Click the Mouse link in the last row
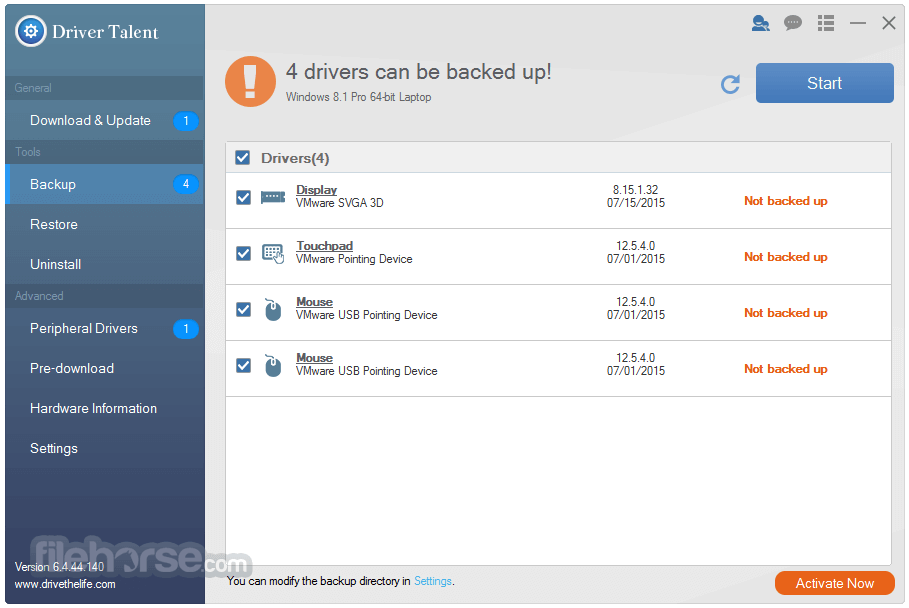 tap(314, 358)
